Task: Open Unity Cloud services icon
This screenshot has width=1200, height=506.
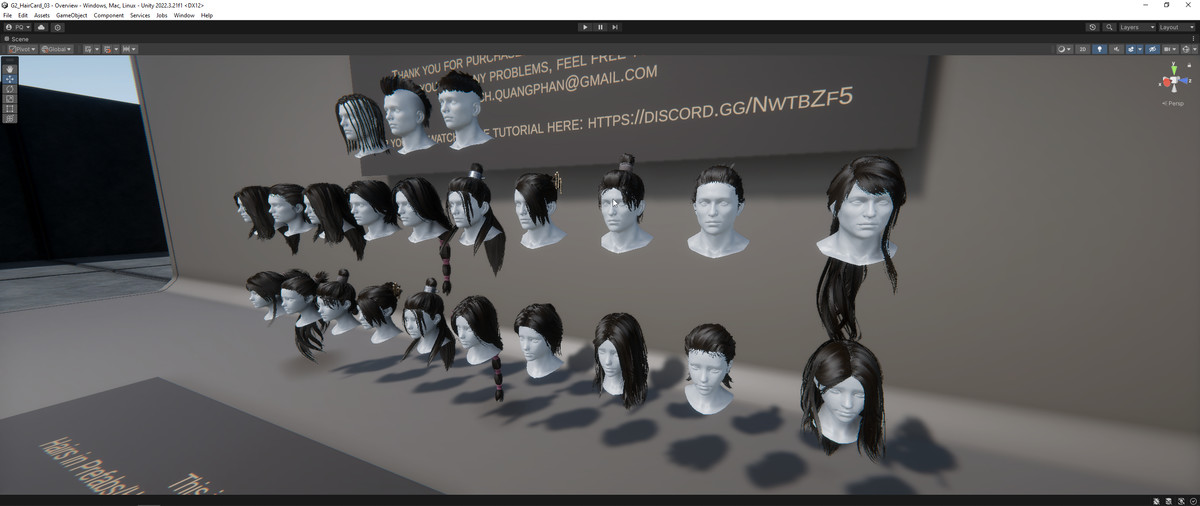Action: [x=41, y=27]
